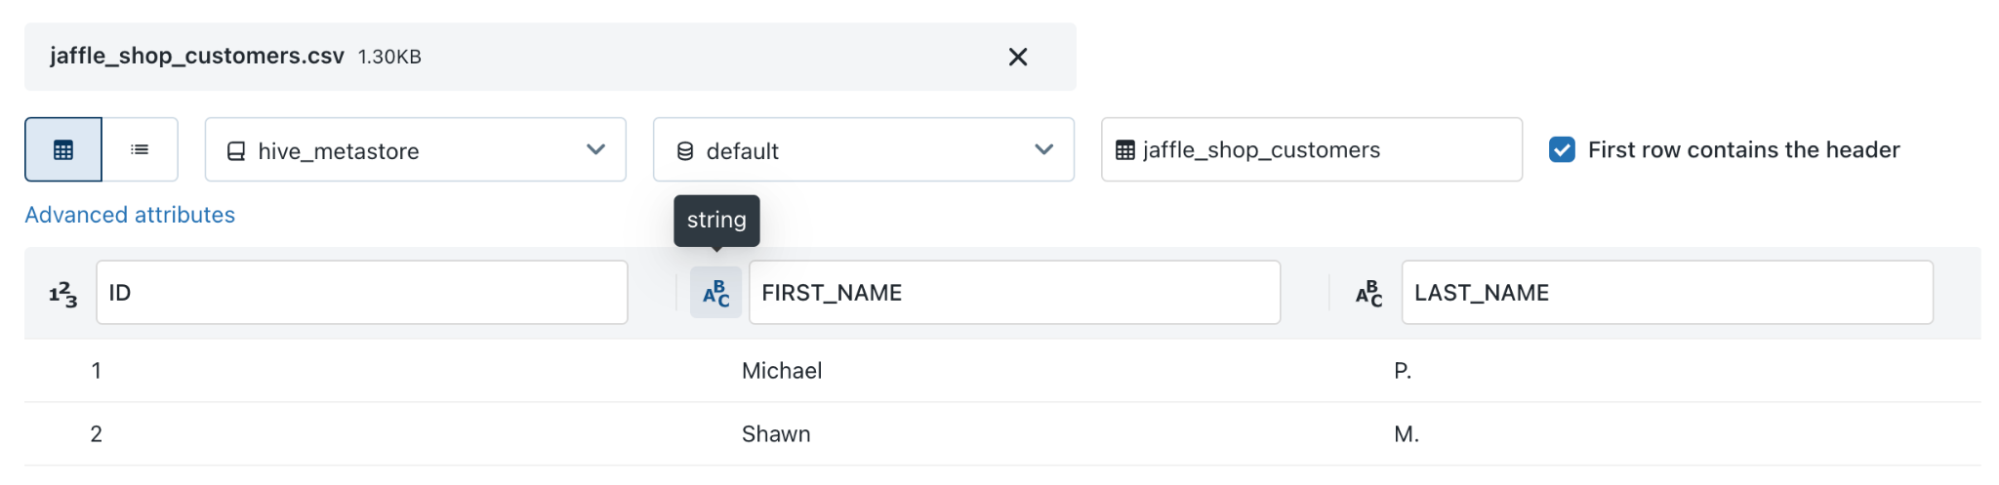The height and width of the screenshot is (485, 1999).
Task: Click the jaffle_shop_customers table name field
Action: pyautogui.click(x=1320, y=150)
